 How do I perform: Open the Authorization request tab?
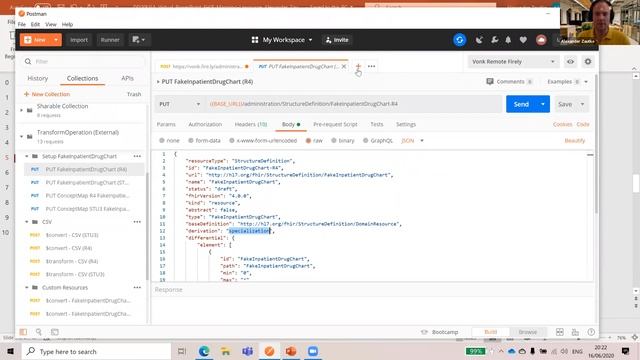coord(205,124)
